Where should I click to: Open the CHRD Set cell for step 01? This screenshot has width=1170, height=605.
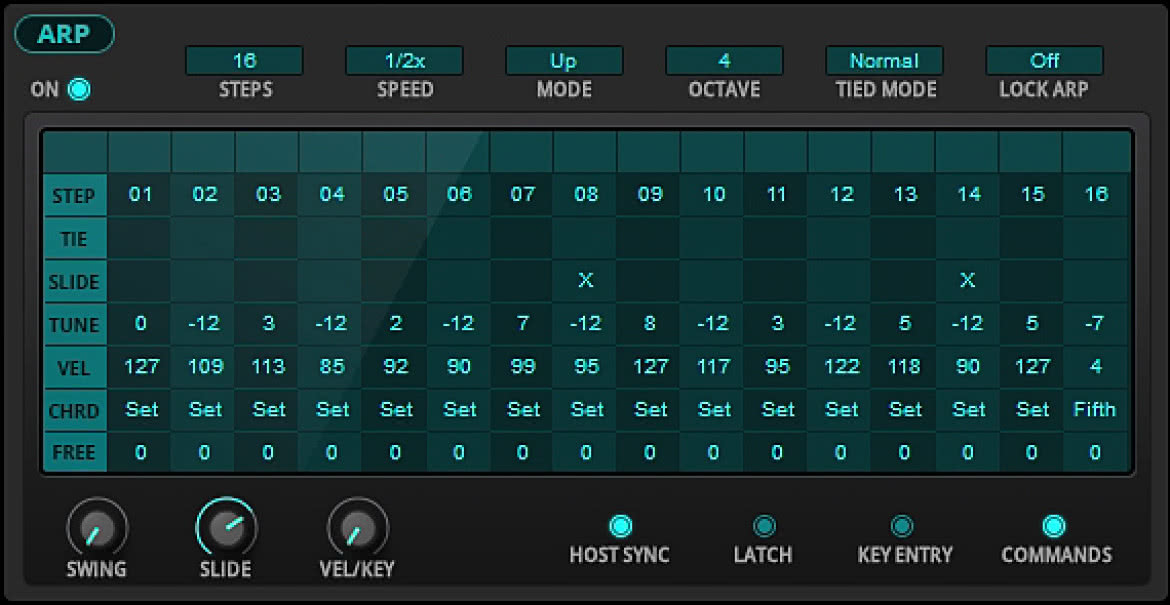(140, 410)
